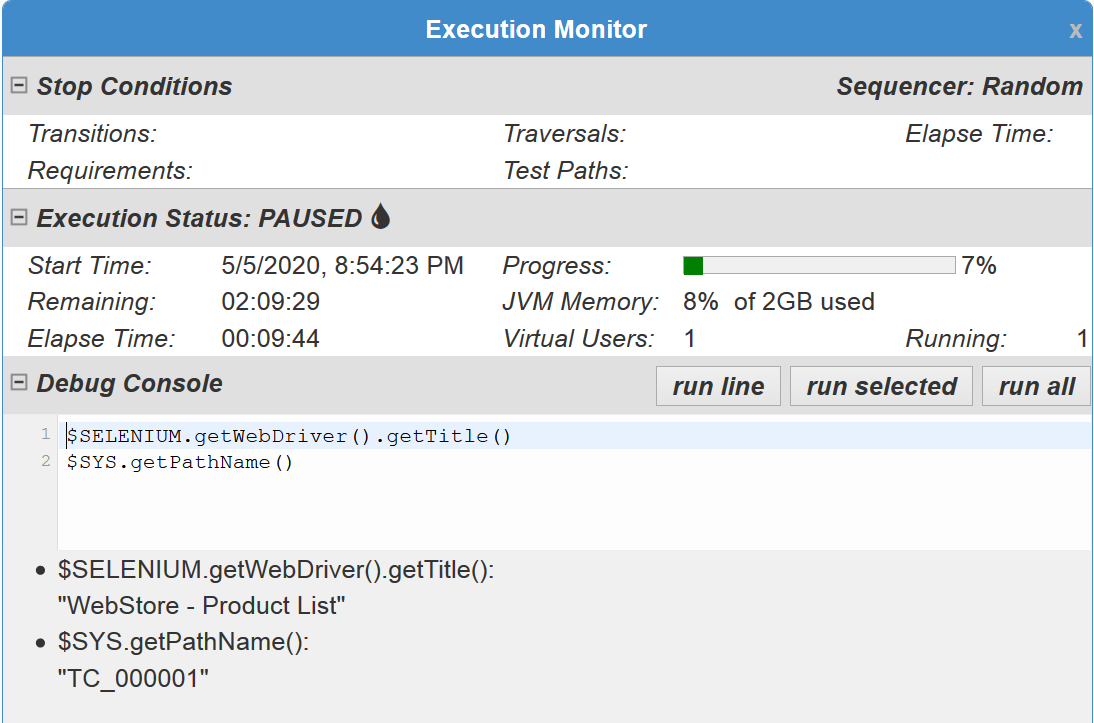Close the Execution Monitor dialog
The width and height of the screenshot is (1094, 723).
click(1075, 30)
